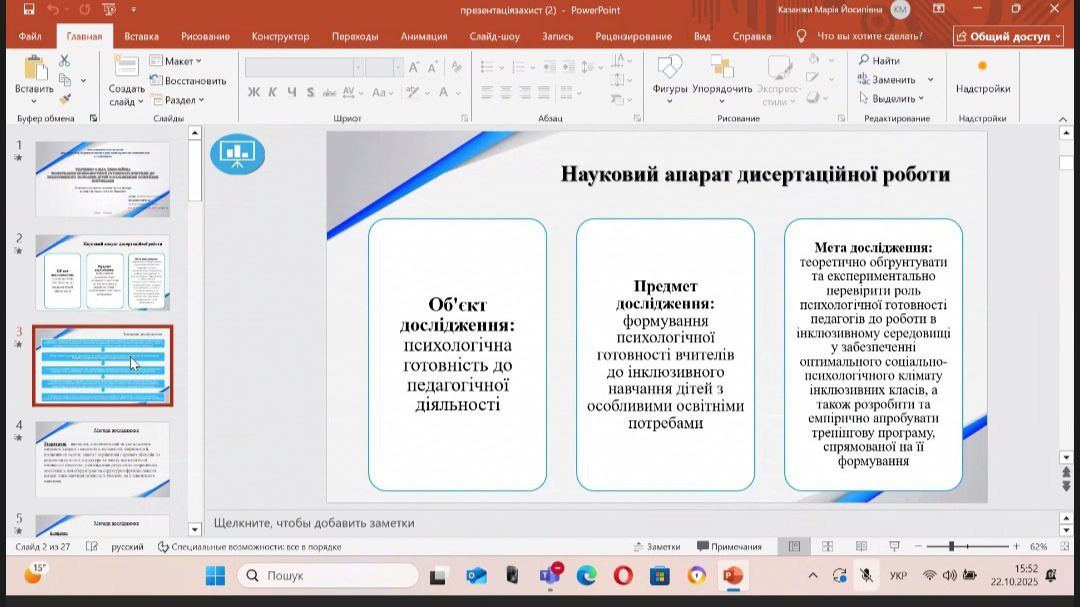This screenshot has width=1080, height=607.
Task: Toggle the Comments (Примечания) pane
Action: click(729, 547)
